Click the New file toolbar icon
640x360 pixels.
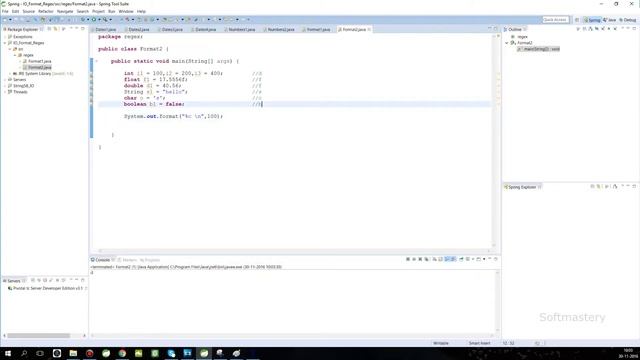click(5, 20)
